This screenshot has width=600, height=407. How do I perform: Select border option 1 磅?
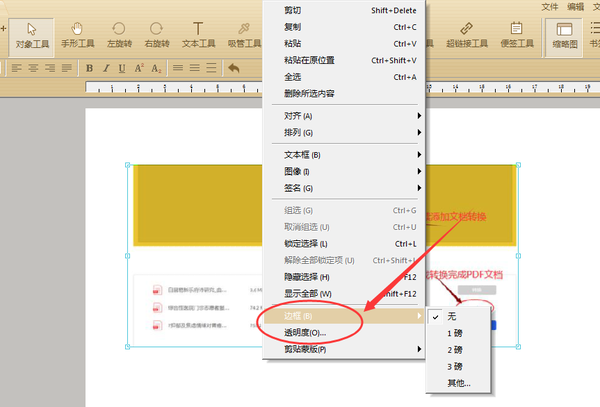[x=458, y=333]
